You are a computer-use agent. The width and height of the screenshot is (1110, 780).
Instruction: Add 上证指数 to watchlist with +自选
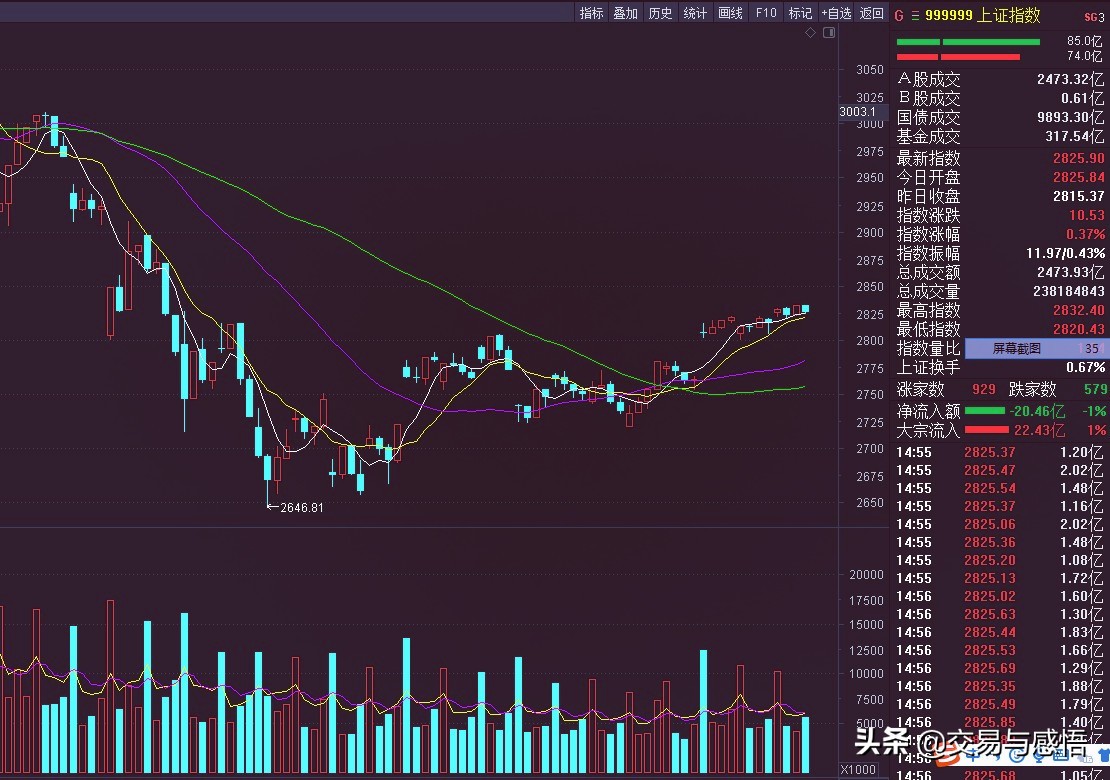click(x=836, y=13)
